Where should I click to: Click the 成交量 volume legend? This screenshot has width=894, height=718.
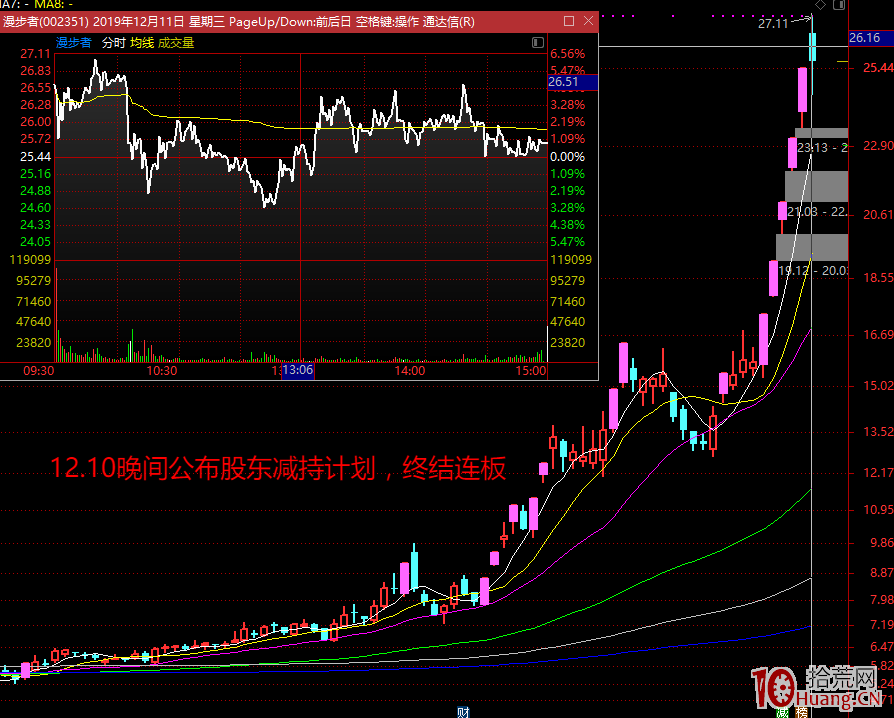[176, 43]
